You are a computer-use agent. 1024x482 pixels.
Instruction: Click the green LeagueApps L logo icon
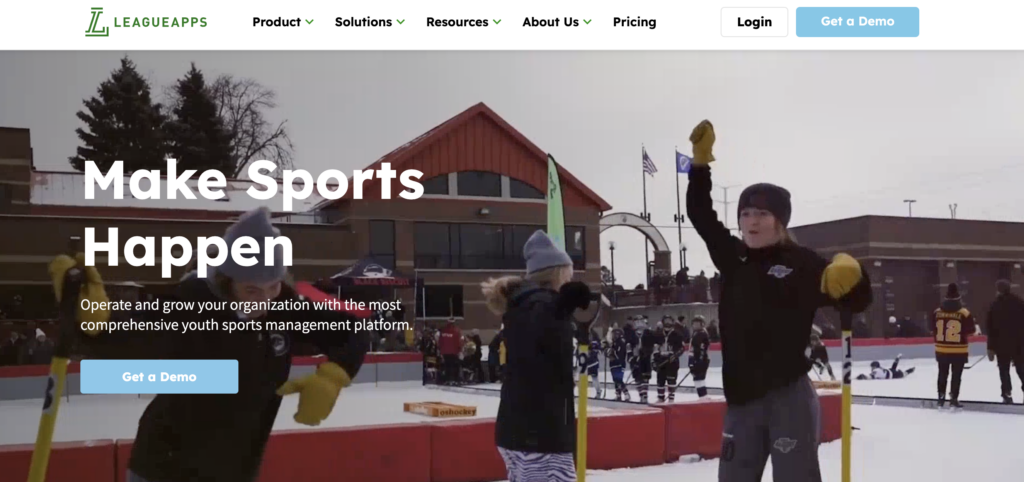(x=97, y=22)
